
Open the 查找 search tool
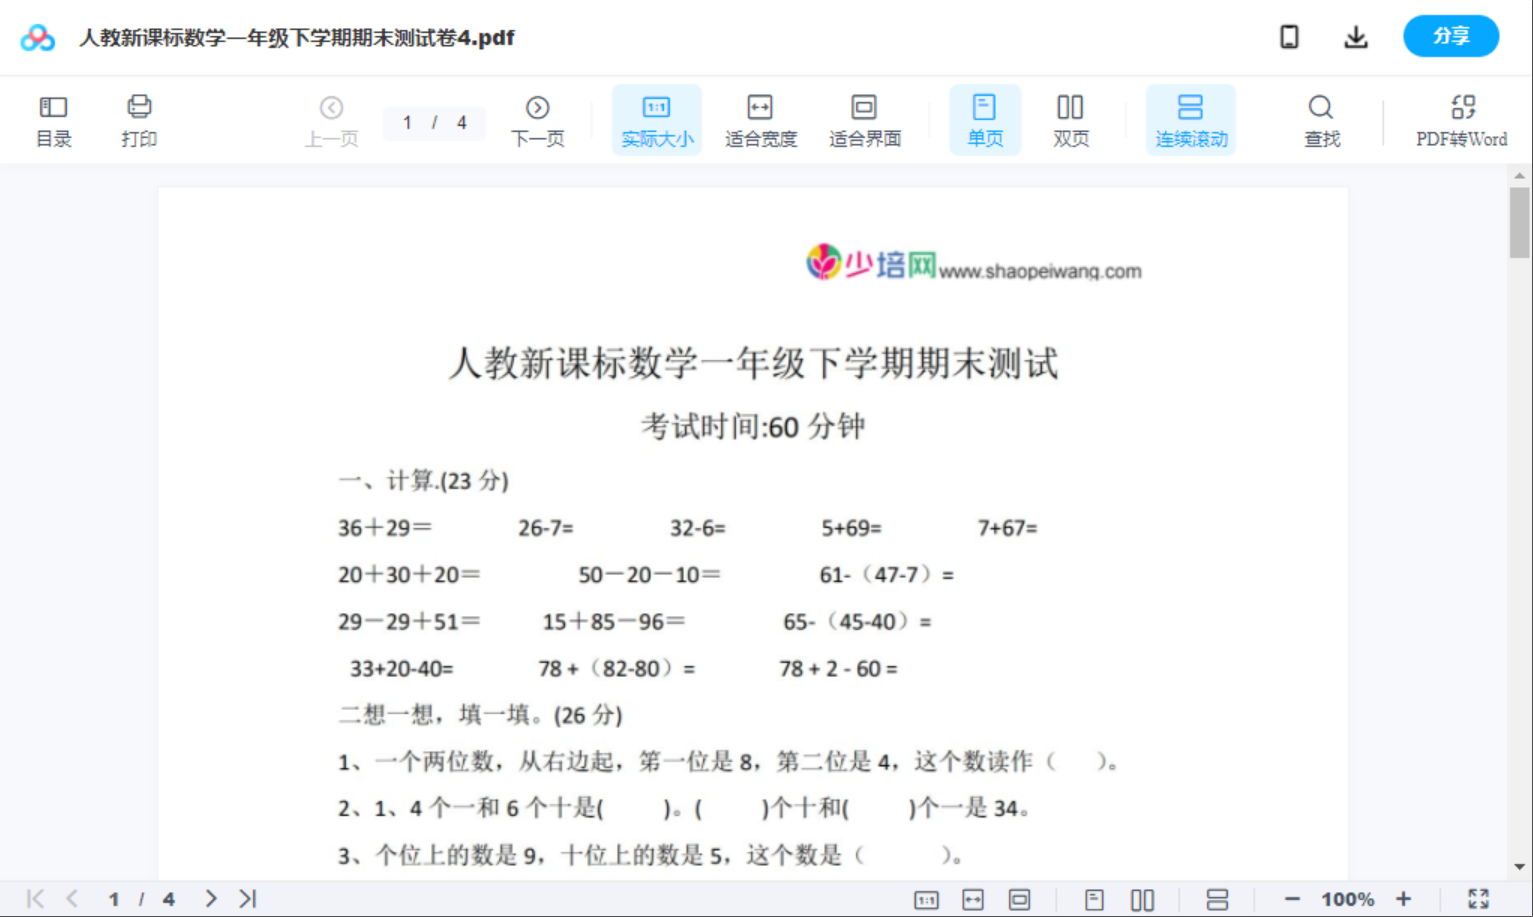coord(1321,119)
